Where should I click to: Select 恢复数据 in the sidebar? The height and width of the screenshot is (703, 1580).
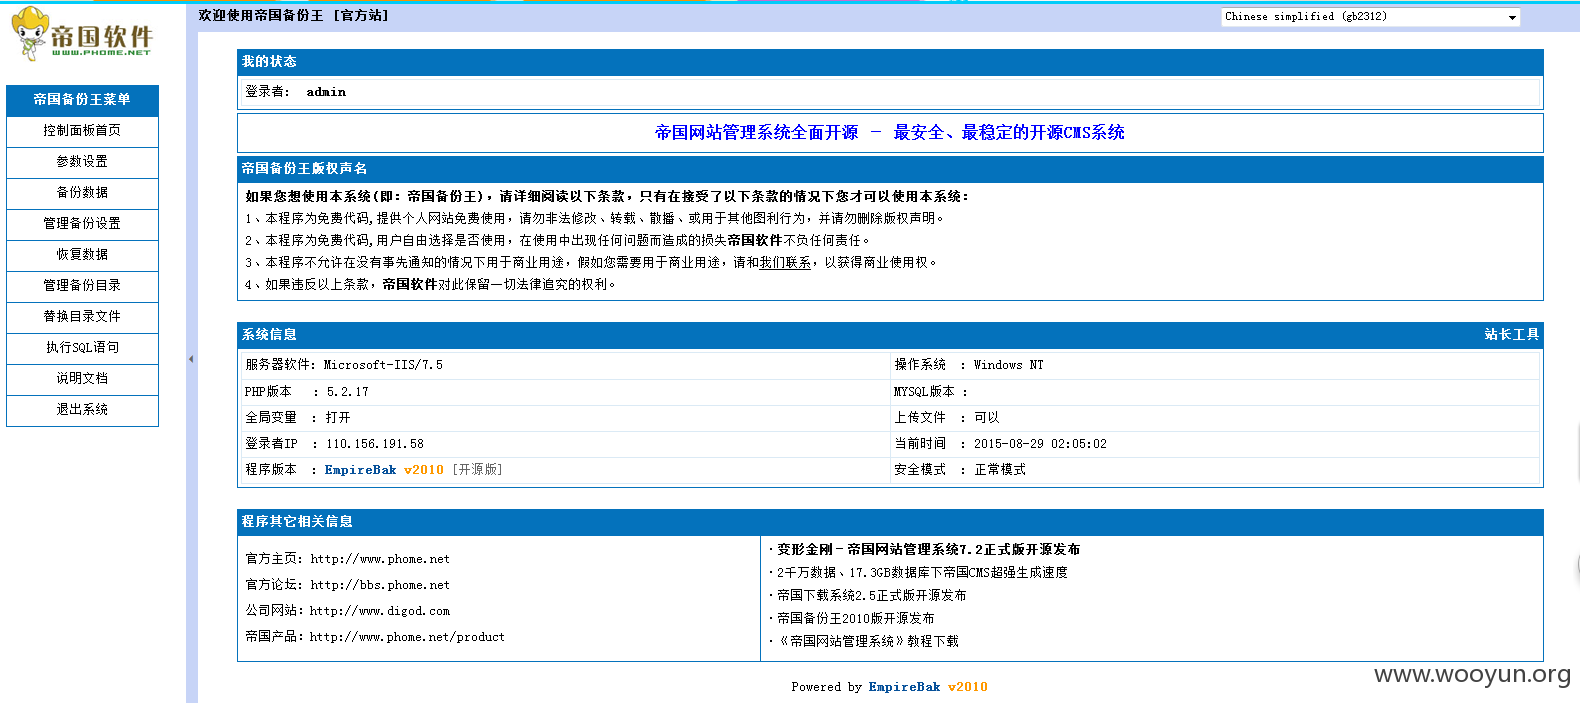click(82, 255)
